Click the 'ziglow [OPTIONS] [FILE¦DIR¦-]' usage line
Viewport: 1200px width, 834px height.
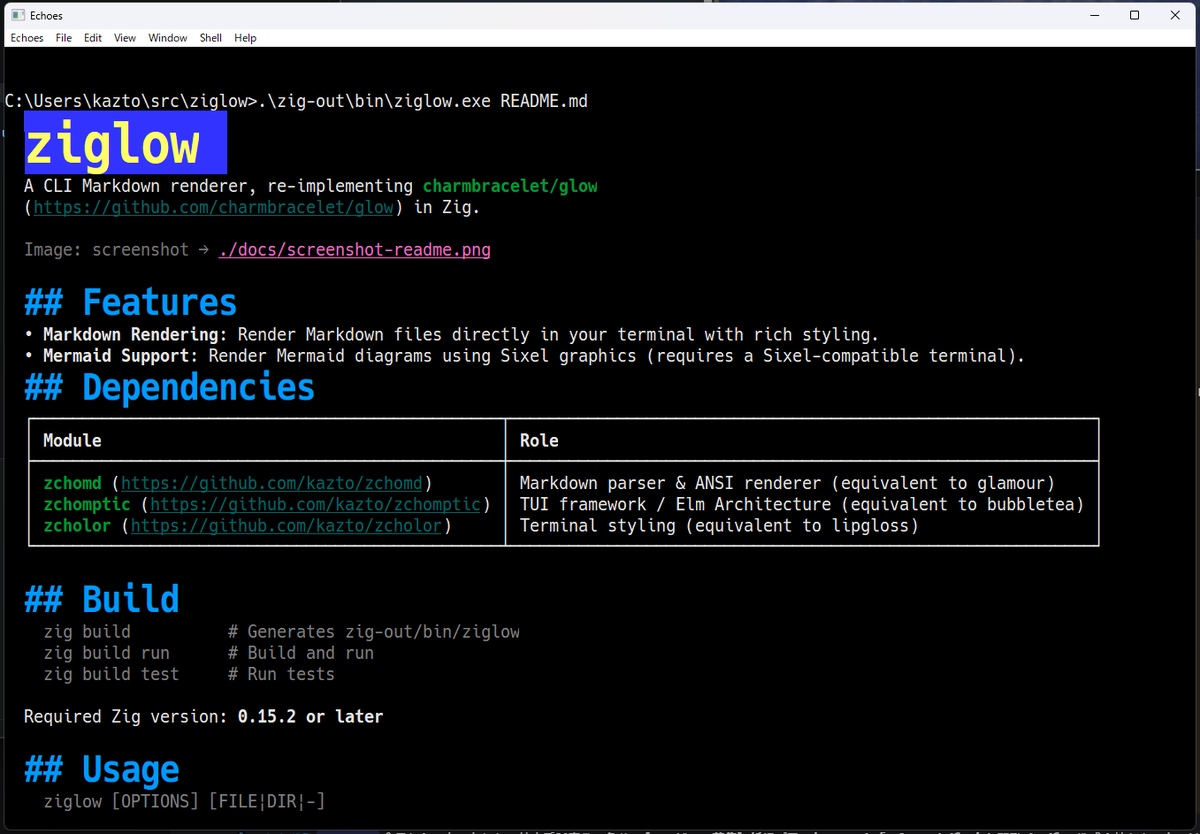coord(184,802)
